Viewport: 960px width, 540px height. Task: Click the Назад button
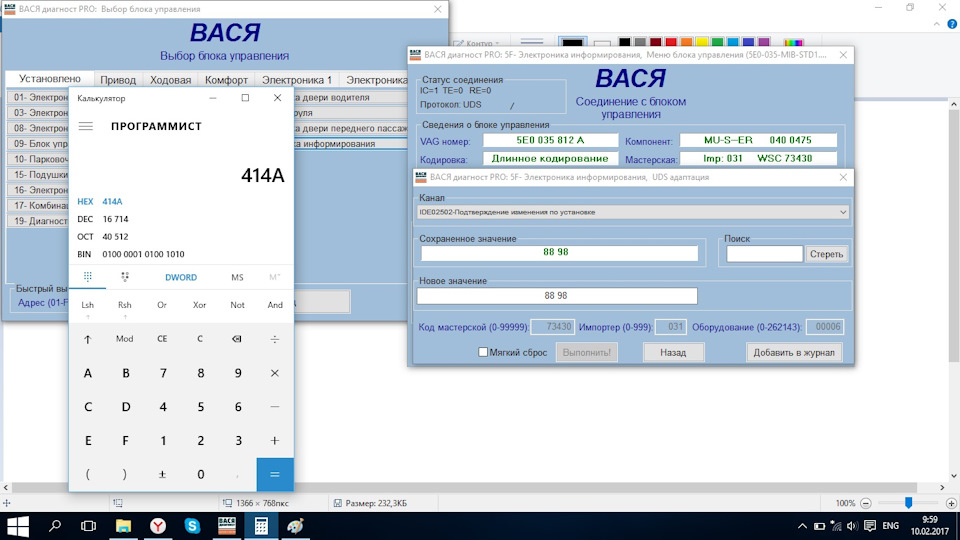tap(673, 352)
